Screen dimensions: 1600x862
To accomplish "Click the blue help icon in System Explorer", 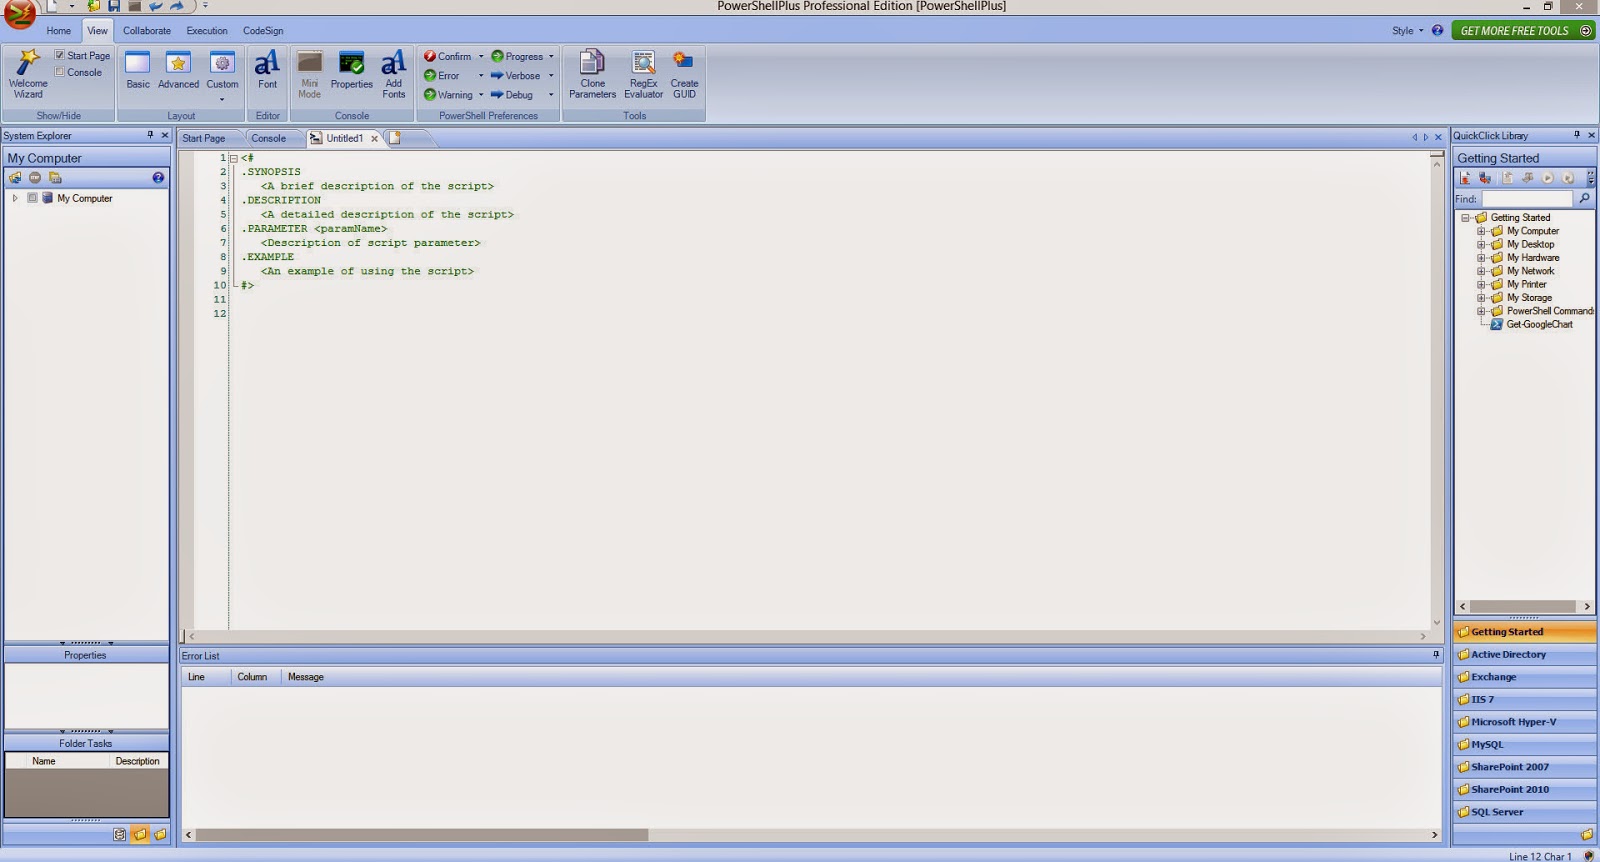I will 158,178.
